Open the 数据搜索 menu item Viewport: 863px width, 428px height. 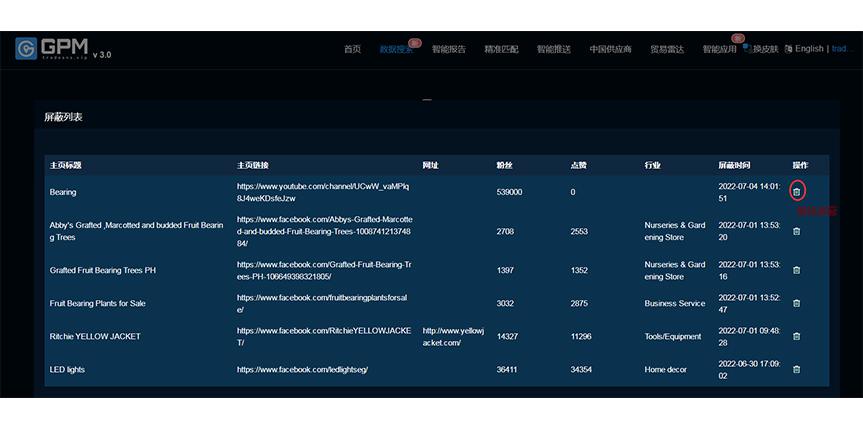(396, 49)
